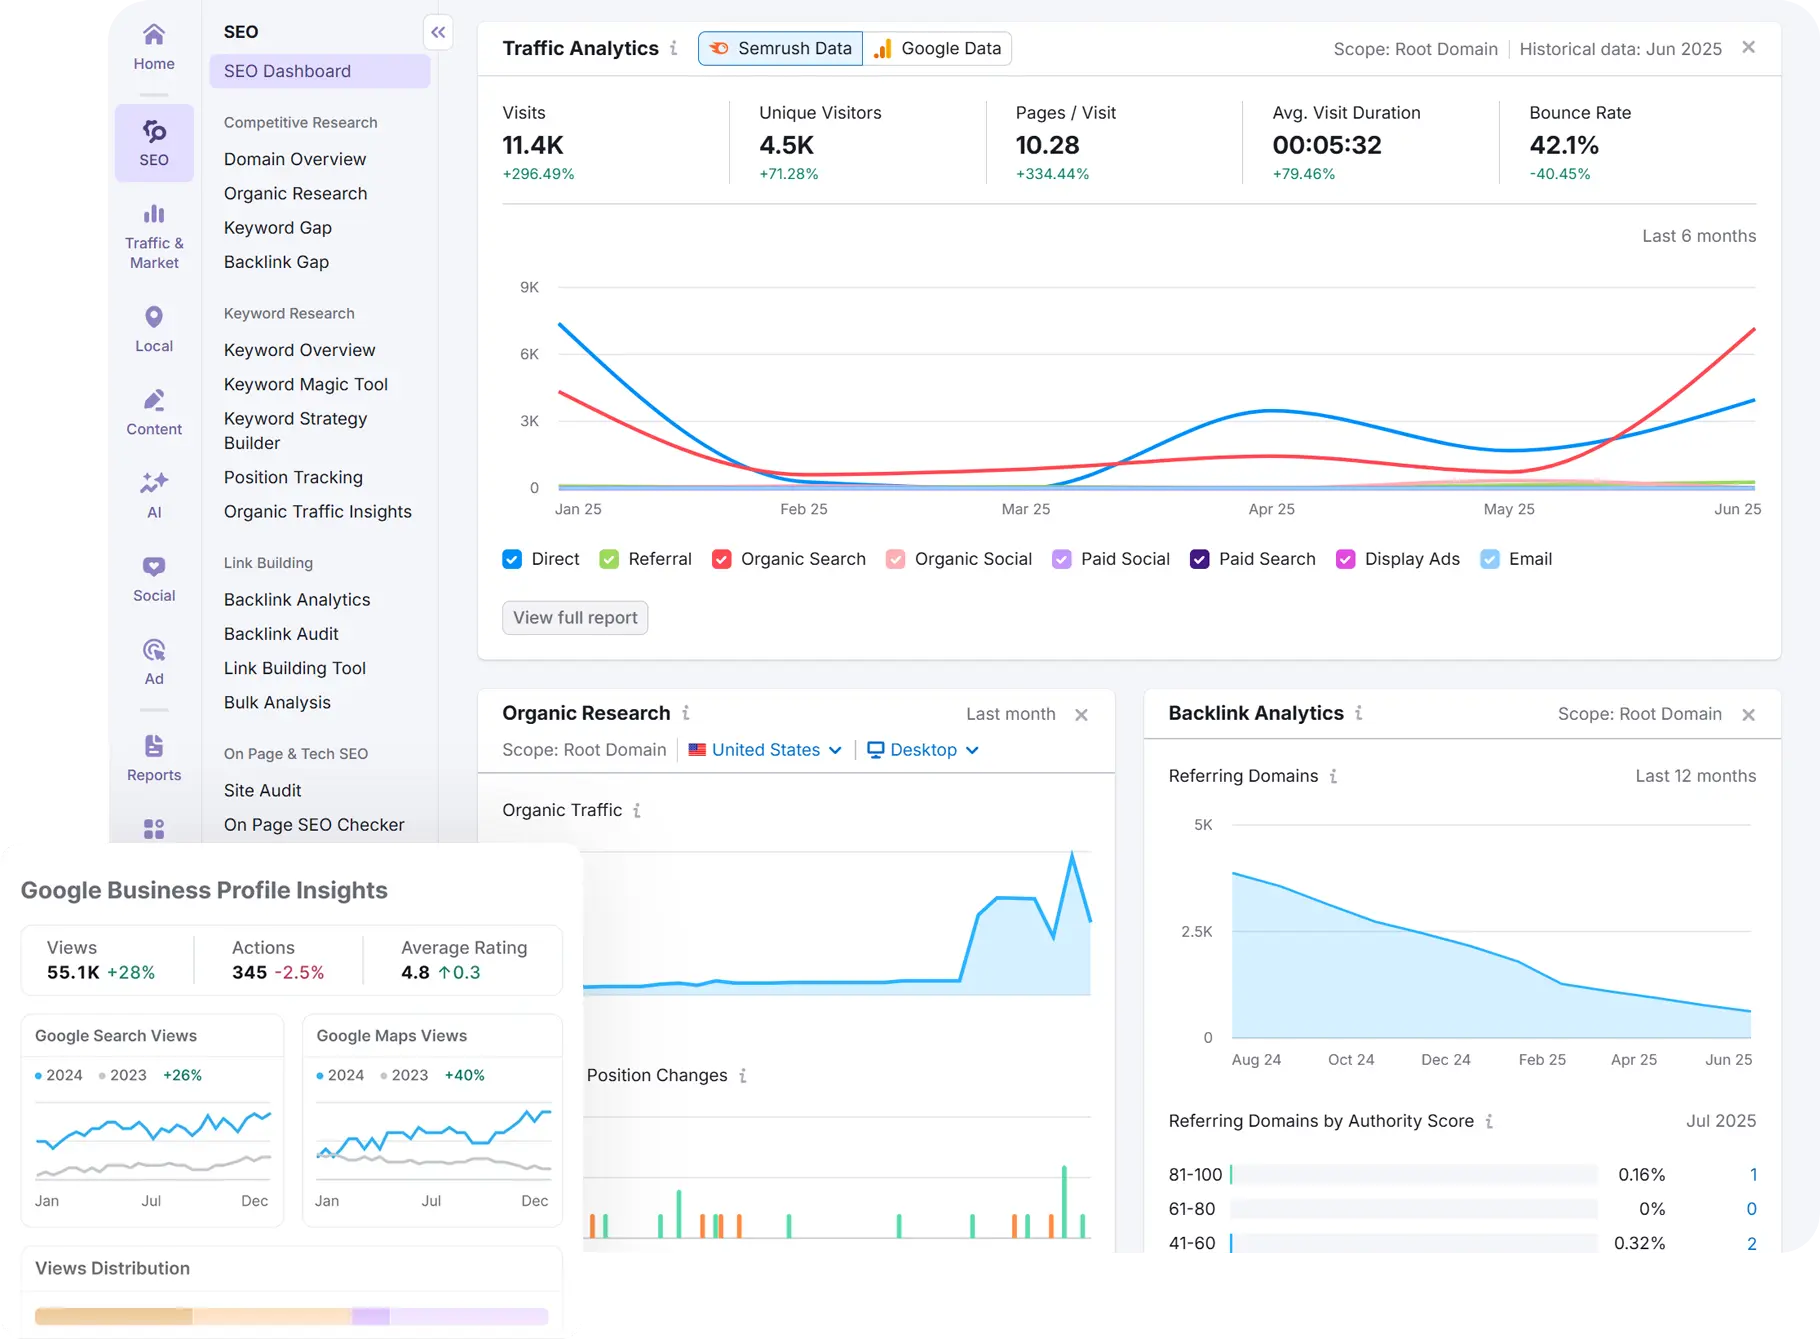Open Backlink Analytics sidebar link
Screen dimensions: 1820x1339
[x=297, y=600]
